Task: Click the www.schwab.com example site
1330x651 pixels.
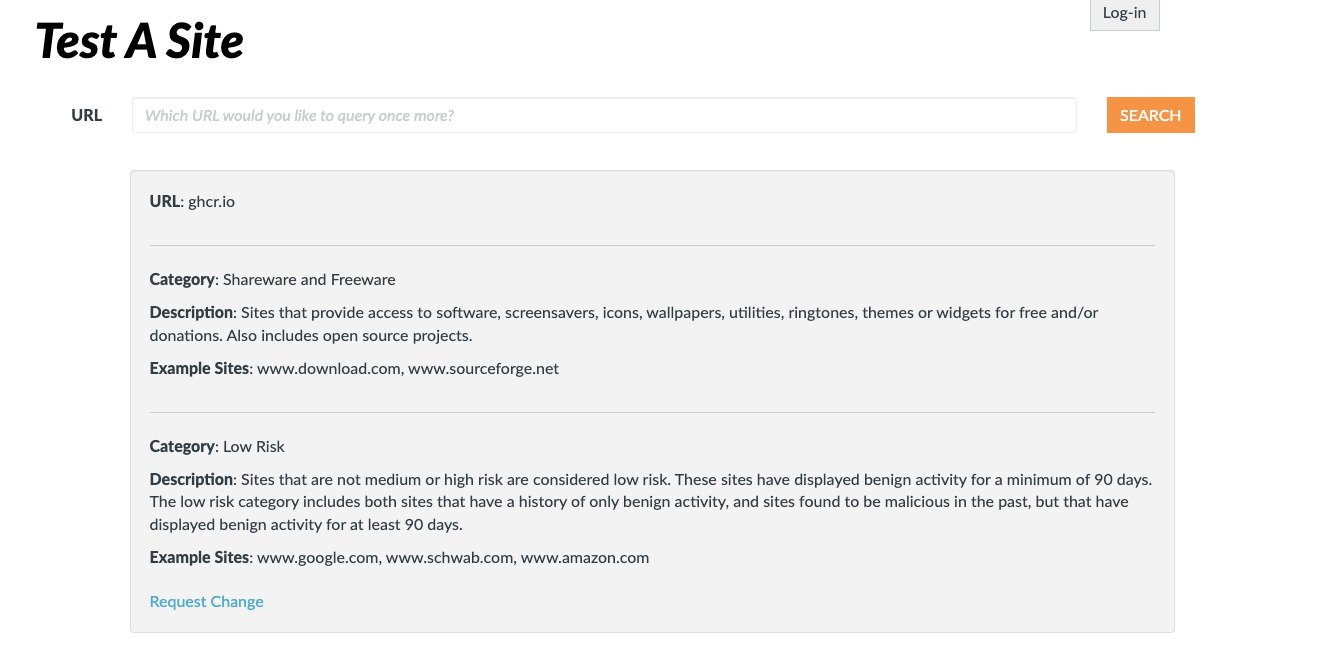Action: point(449,558)
